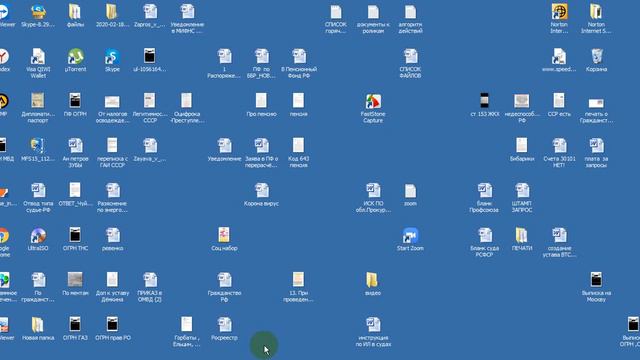Image resolution: width=640 pixels, height=360 pixels.
Task: Open плата за запросы document
Action: pos(596,147)
